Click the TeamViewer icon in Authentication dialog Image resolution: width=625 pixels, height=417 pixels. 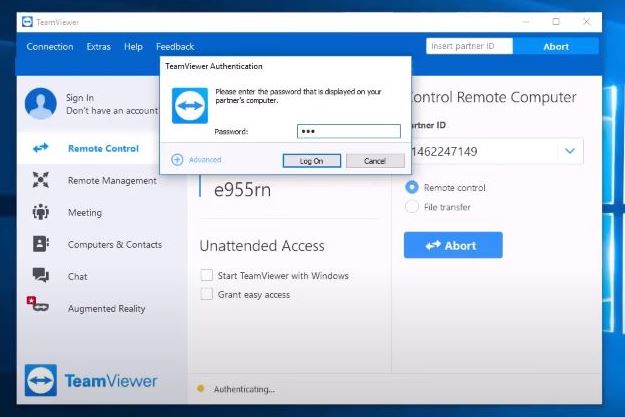(190, 106)
